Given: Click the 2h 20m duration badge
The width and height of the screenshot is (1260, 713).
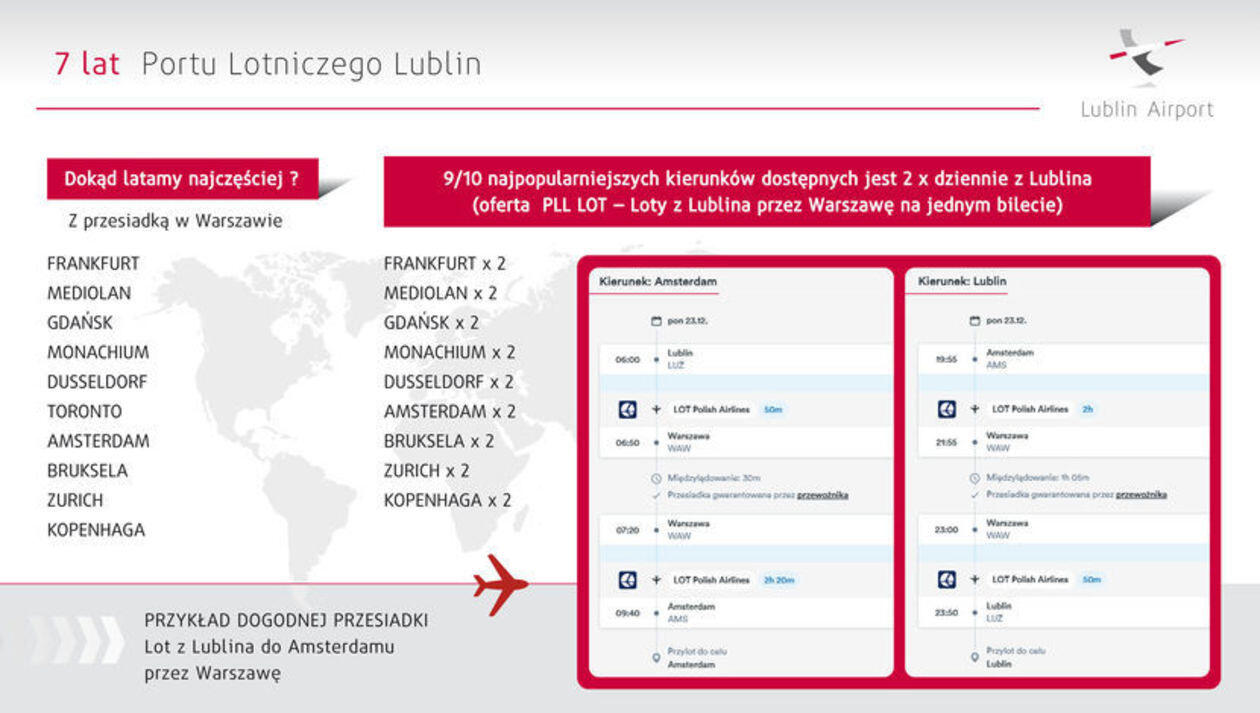Looking at the screenshot, I should (778, 580).
